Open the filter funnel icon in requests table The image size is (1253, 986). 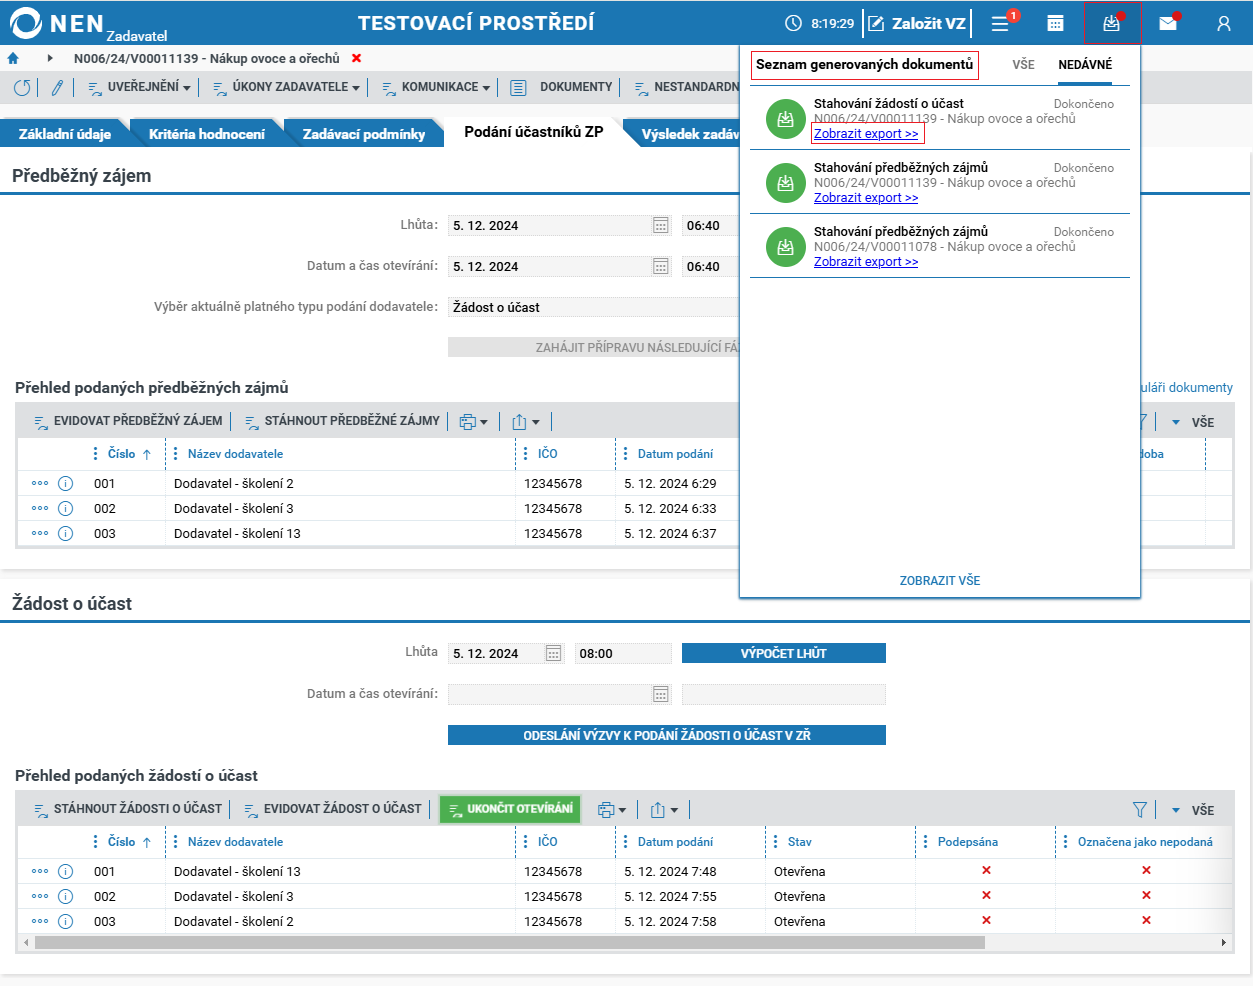(x=1139, y=810)
